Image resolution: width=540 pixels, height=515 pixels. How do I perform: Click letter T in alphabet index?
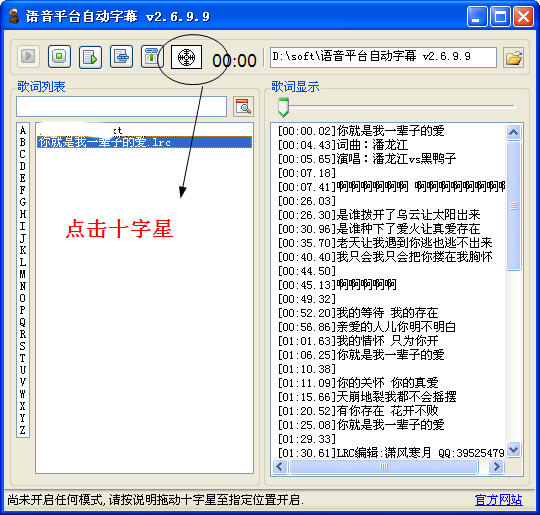click(23, 358)
